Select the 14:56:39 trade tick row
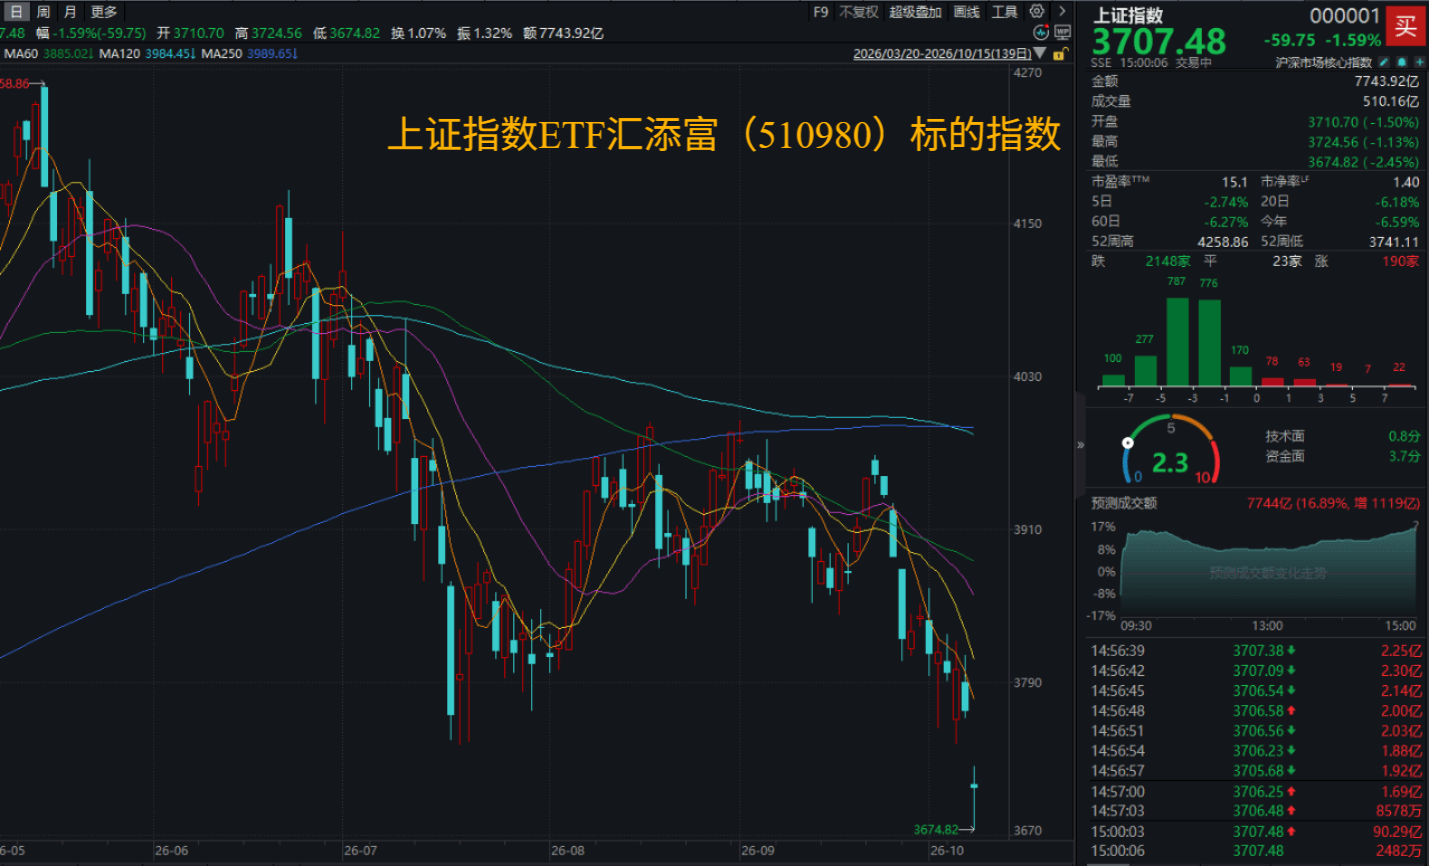The width and height of the screenshot is (1429, 866). pyautogui.click(x=1256, y=651)
